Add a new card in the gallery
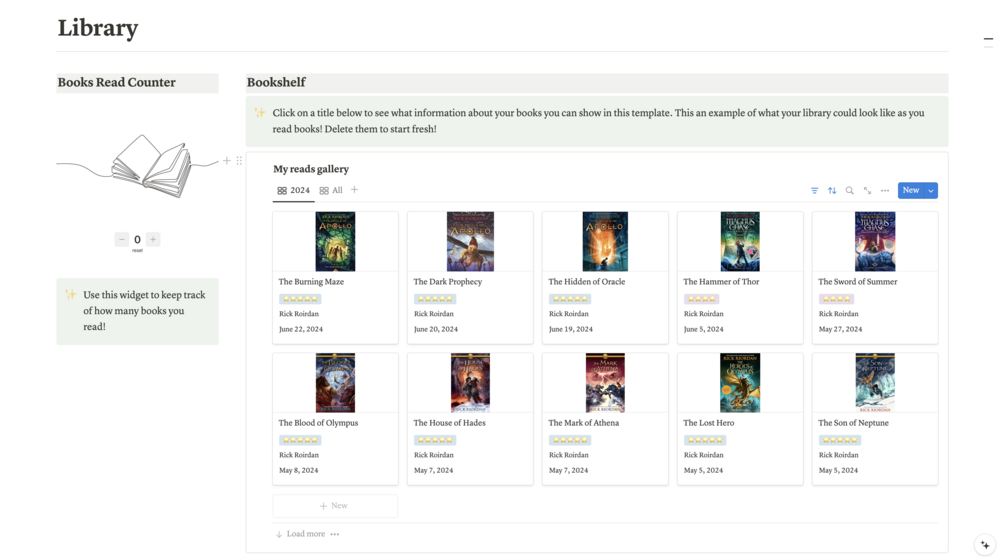1005x557 pixels. click(x=335, y=506)
